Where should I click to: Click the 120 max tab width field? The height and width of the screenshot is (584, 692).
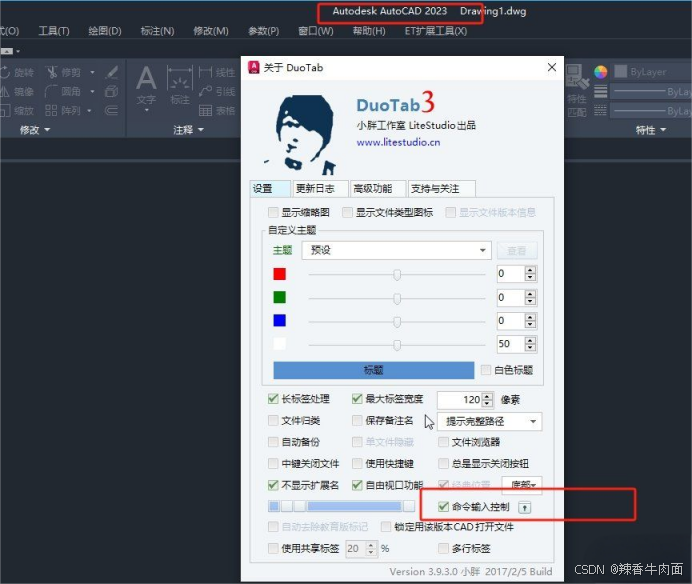pos(460,400)
